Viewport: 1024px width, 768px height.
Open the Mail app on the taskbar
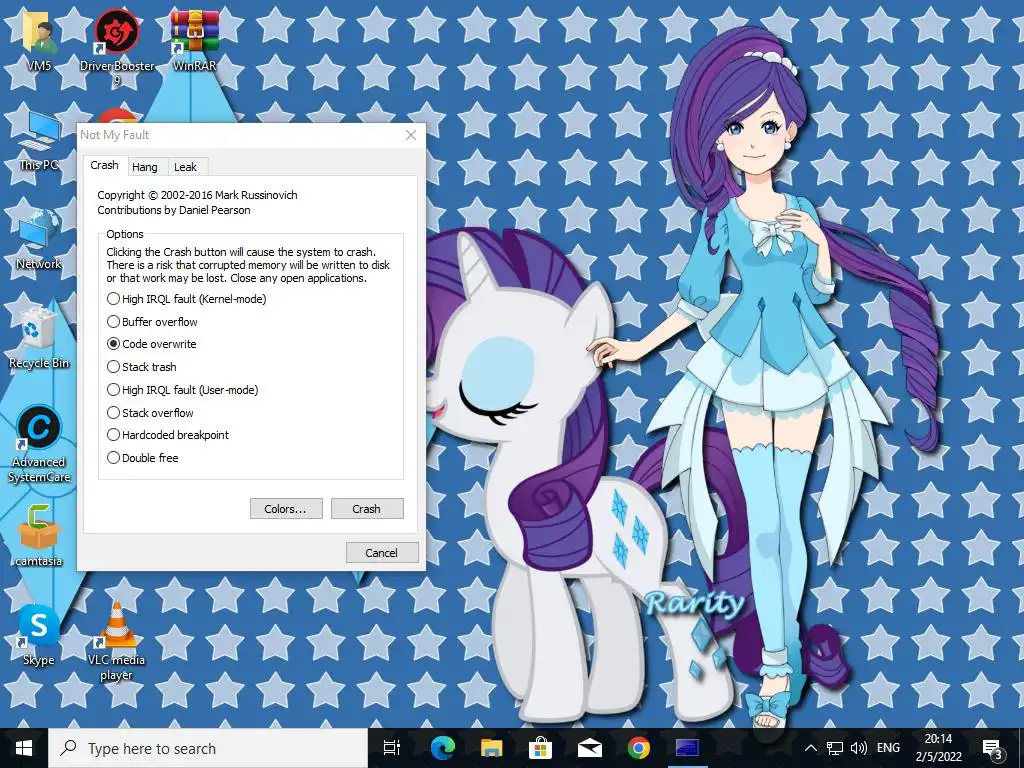tap(590, 748)
